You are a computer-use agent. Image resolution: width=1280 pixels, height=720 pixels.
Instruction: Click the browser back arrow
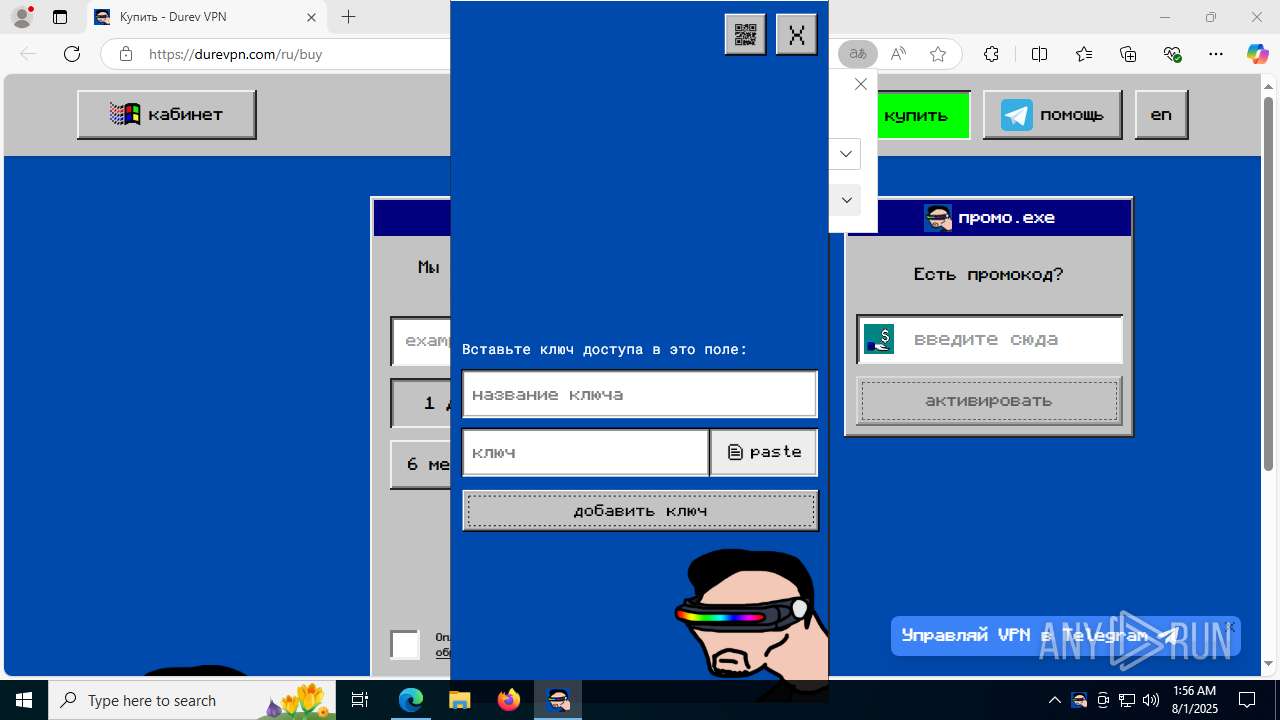28,54
